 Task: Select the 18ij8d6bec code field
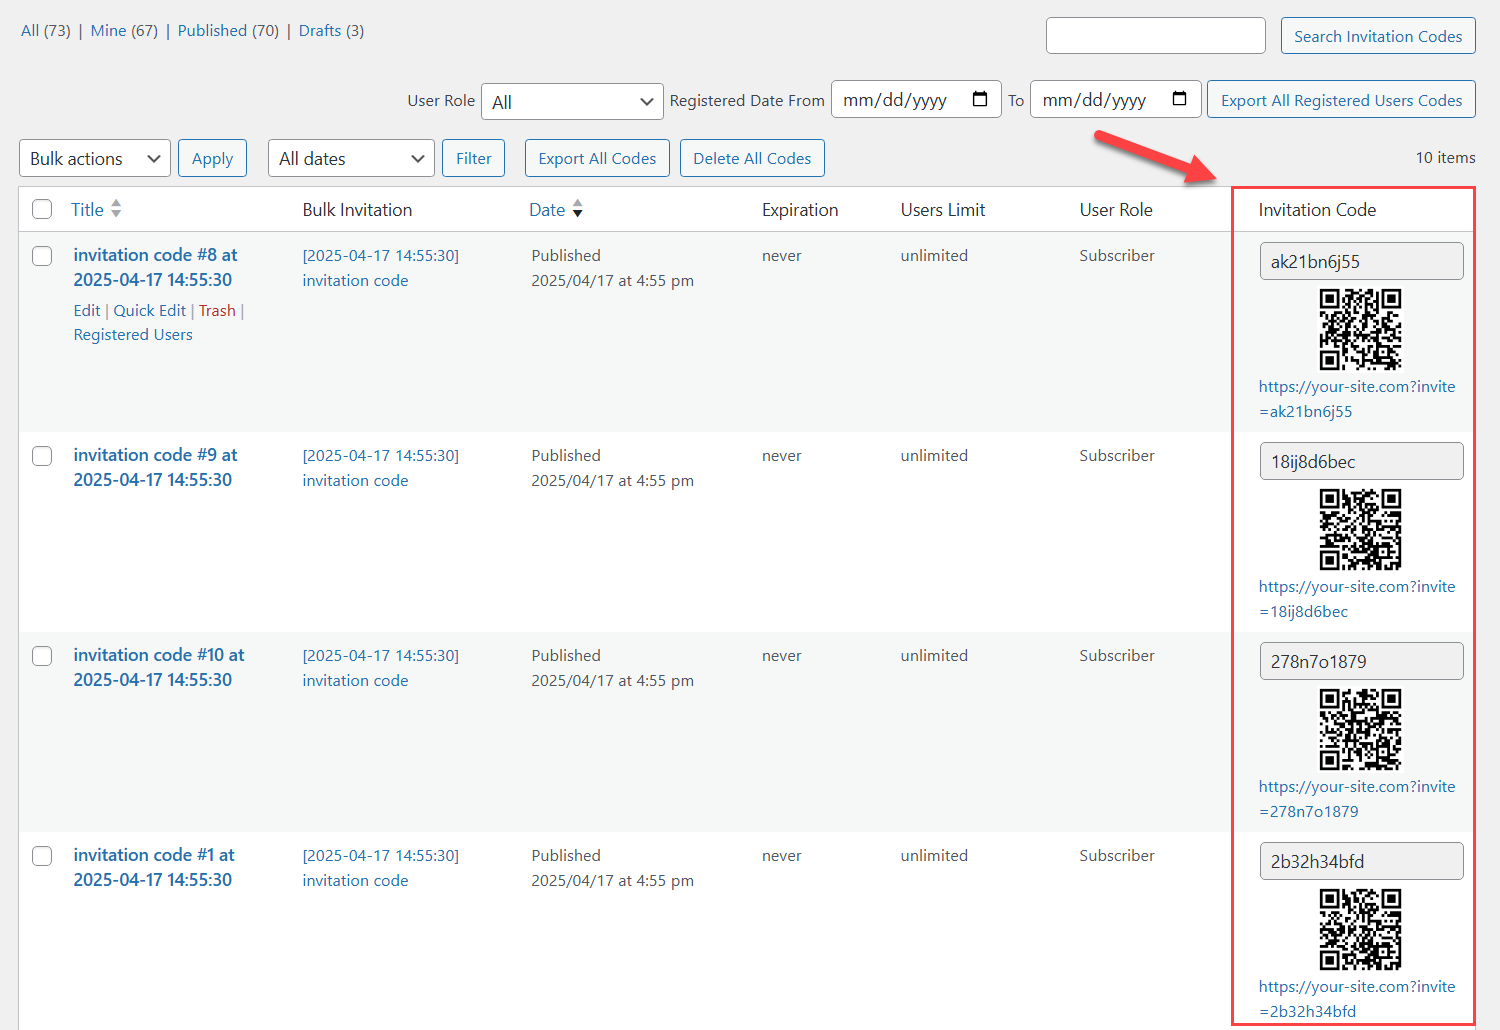[x=1361, y=461]
